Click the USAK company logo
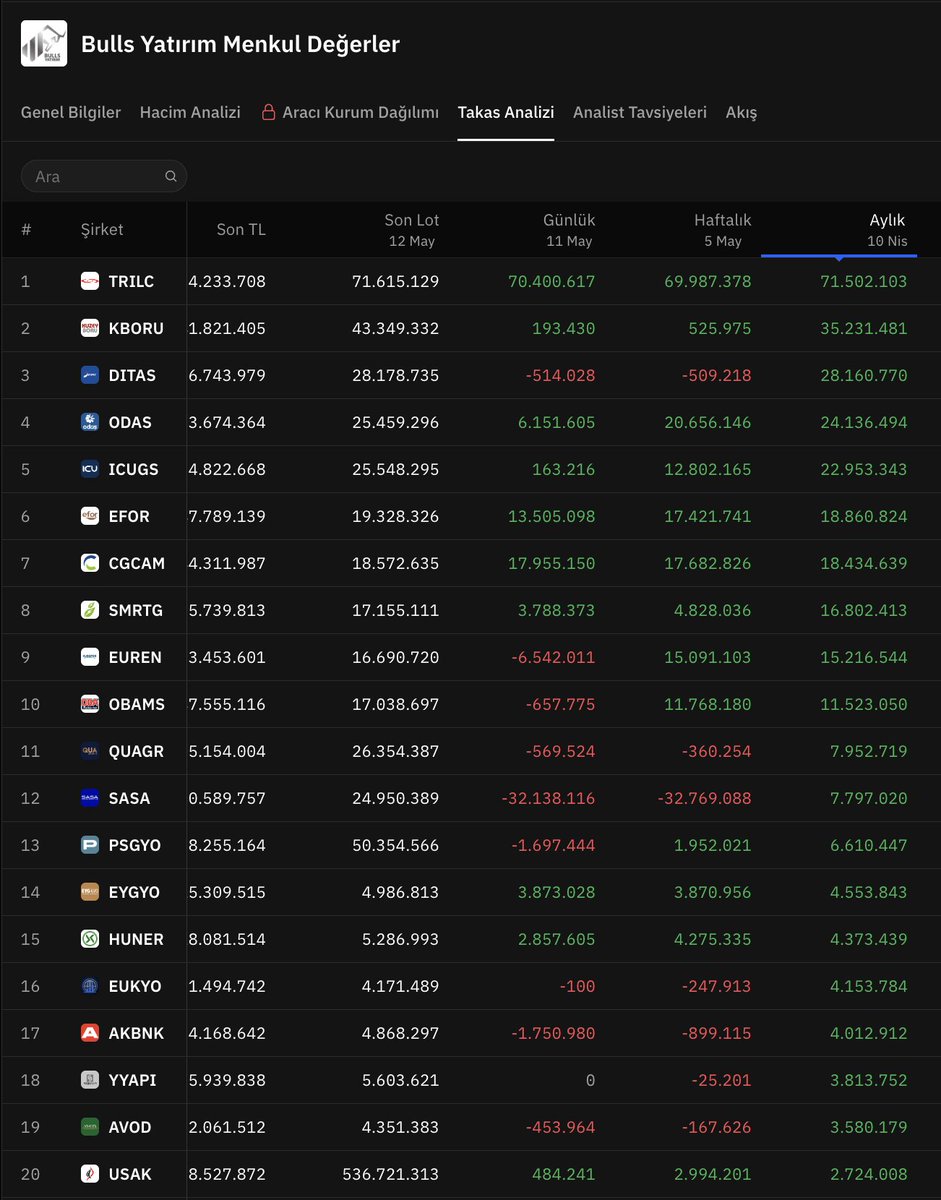This screenshot has height=1200, width=941. 90,1174
